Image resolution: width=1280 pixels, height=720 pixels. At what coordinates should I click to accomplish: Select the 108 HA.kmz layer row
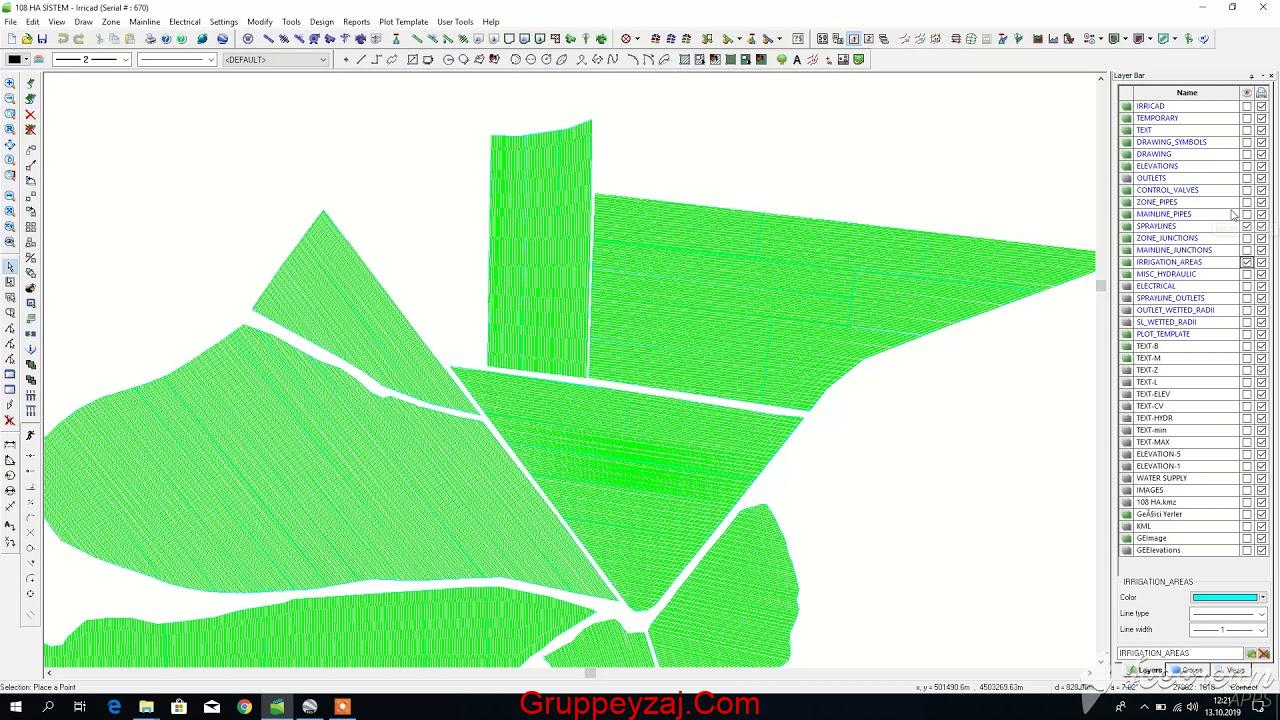click(1186, 502)
